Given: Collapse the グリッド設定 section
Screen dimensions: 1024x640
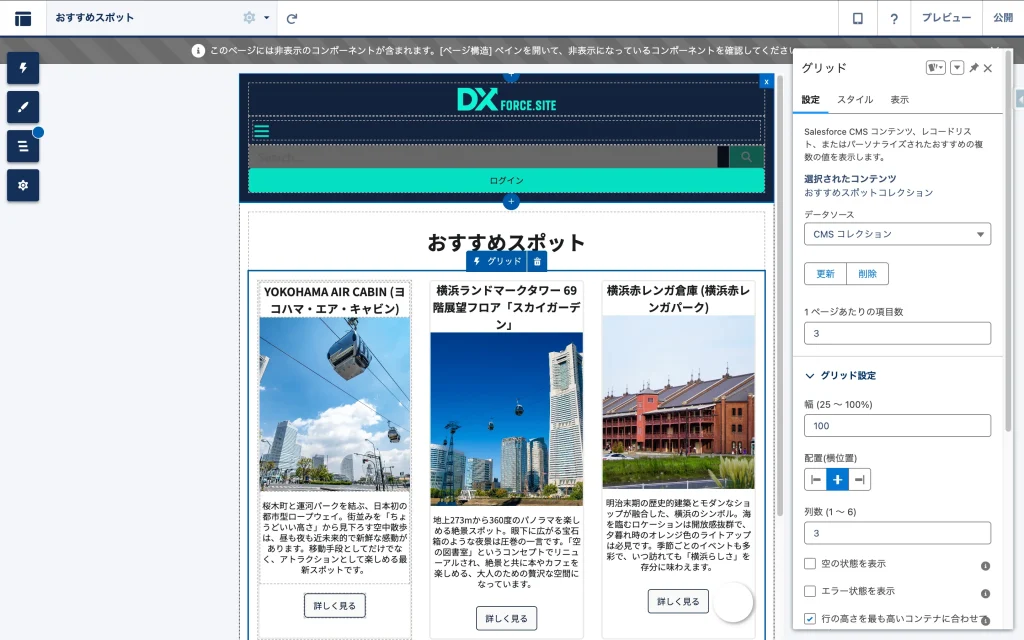Looking at the screenshot, I should pyautogui.click(x=811, y=376).
